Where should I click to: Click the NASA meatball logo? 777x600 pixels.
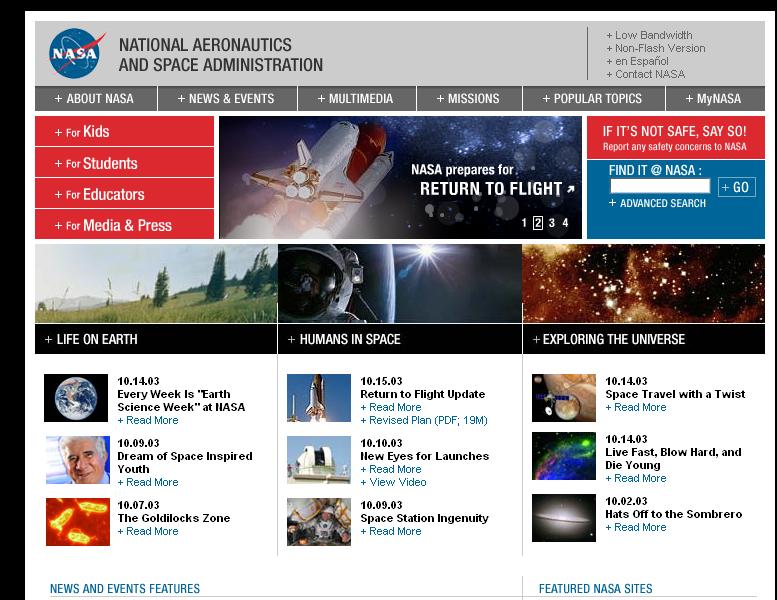[x=77, y=53]
